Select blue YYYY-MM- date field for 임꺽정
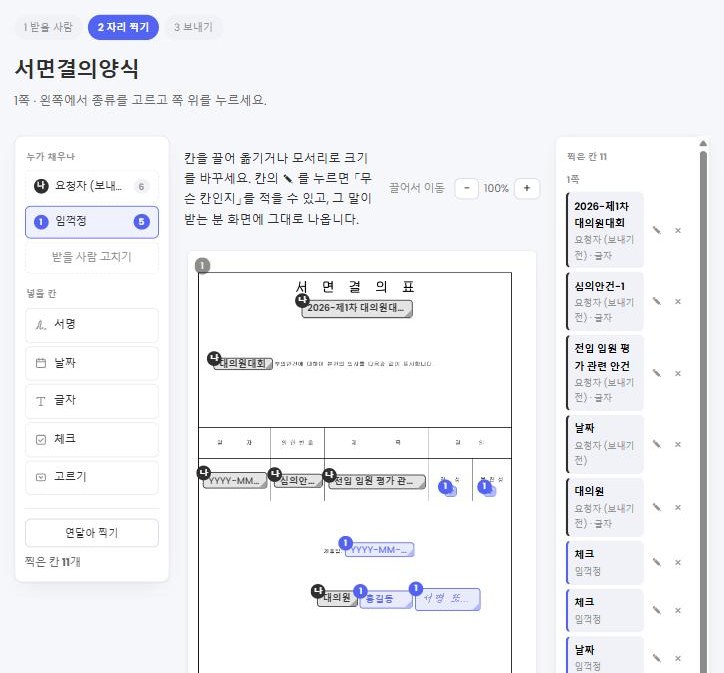Image resolution: width=724 pixels, height=673 pixels. pyautogui.click(x=380, y=550)
